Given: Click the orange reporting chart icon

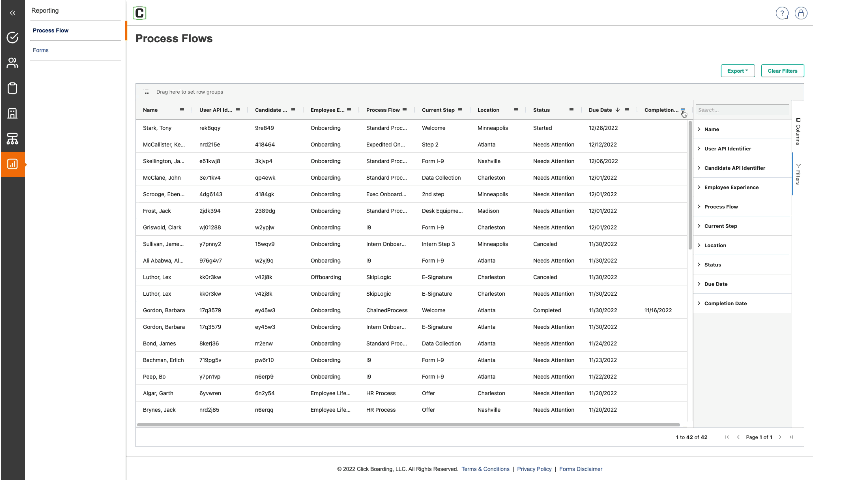Looking at the screenshot, I should coord(12,163).
